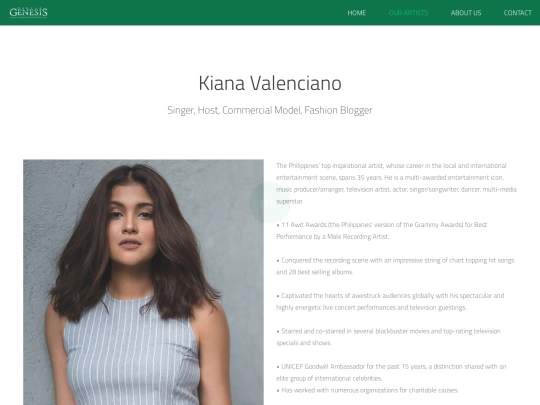Click the chart topping hit songs bullet
The height and width of the screenshot is (405, 540).
[395, 266]
